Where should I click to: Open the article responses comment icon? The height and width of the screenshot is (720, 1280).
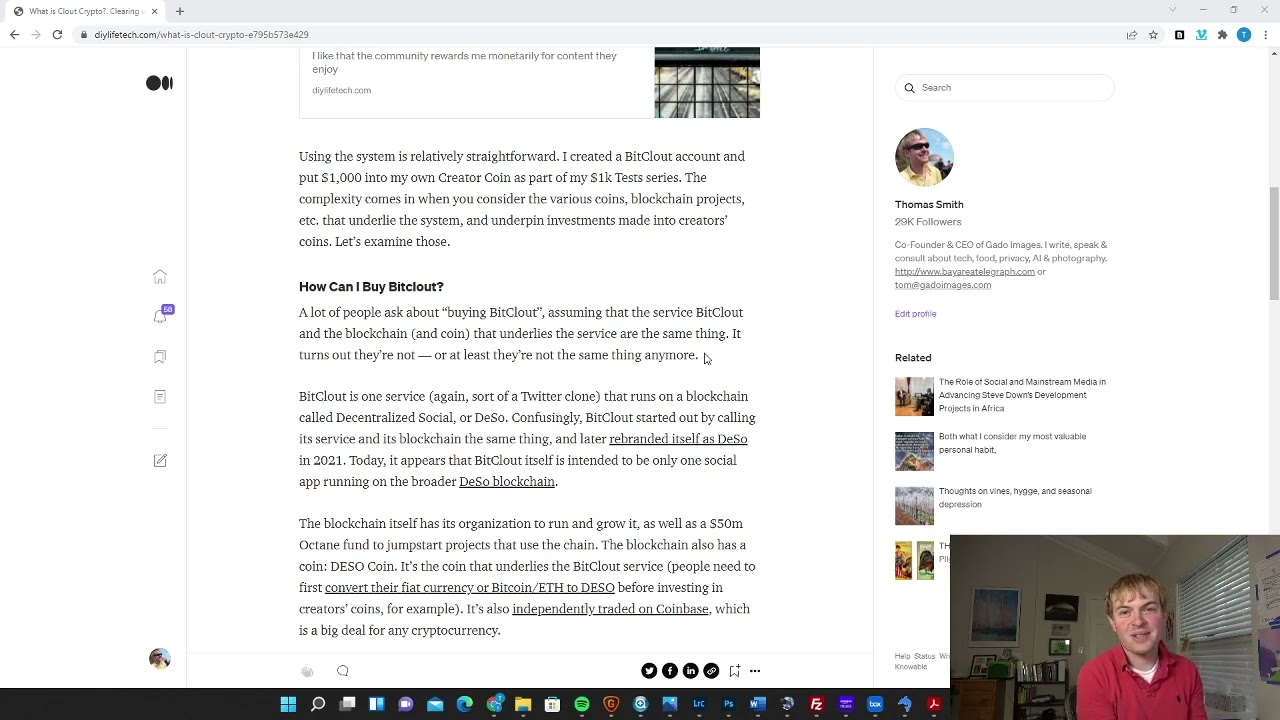(x=342, y=671)
